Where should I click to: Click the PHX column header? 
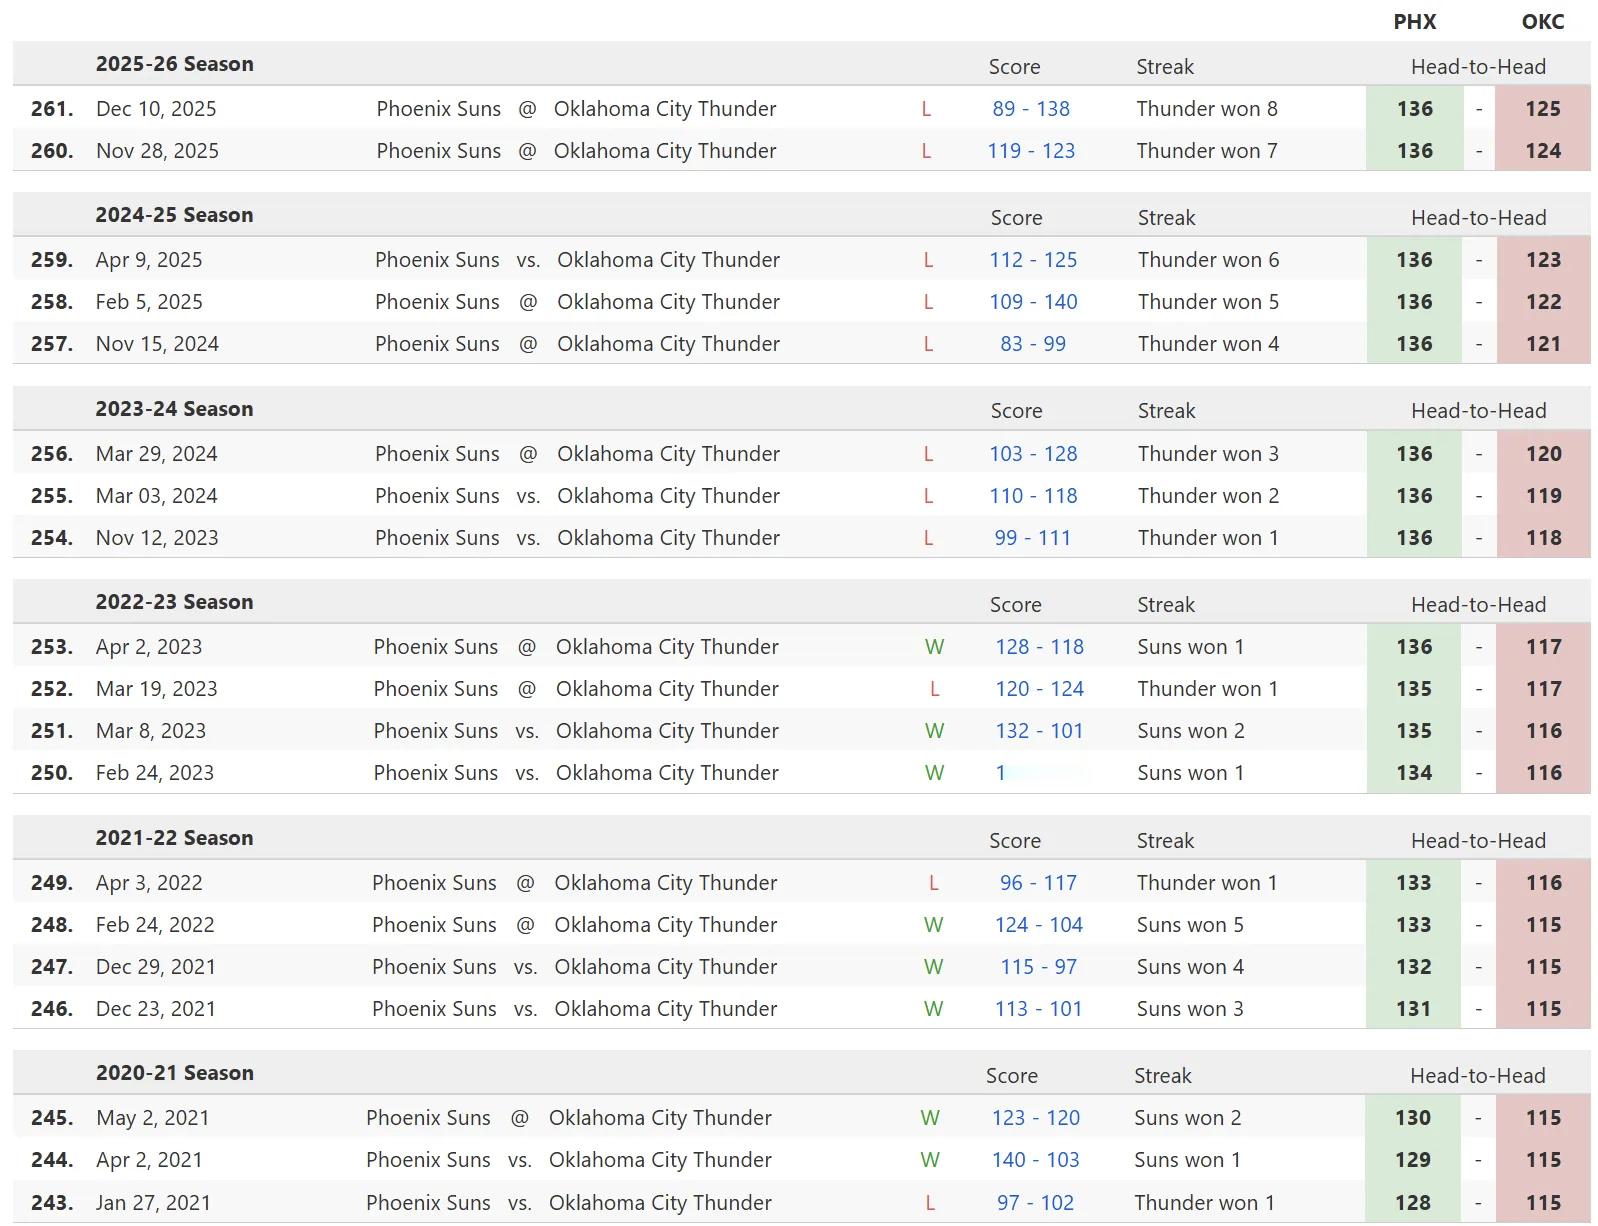[x=1414, y=22]
